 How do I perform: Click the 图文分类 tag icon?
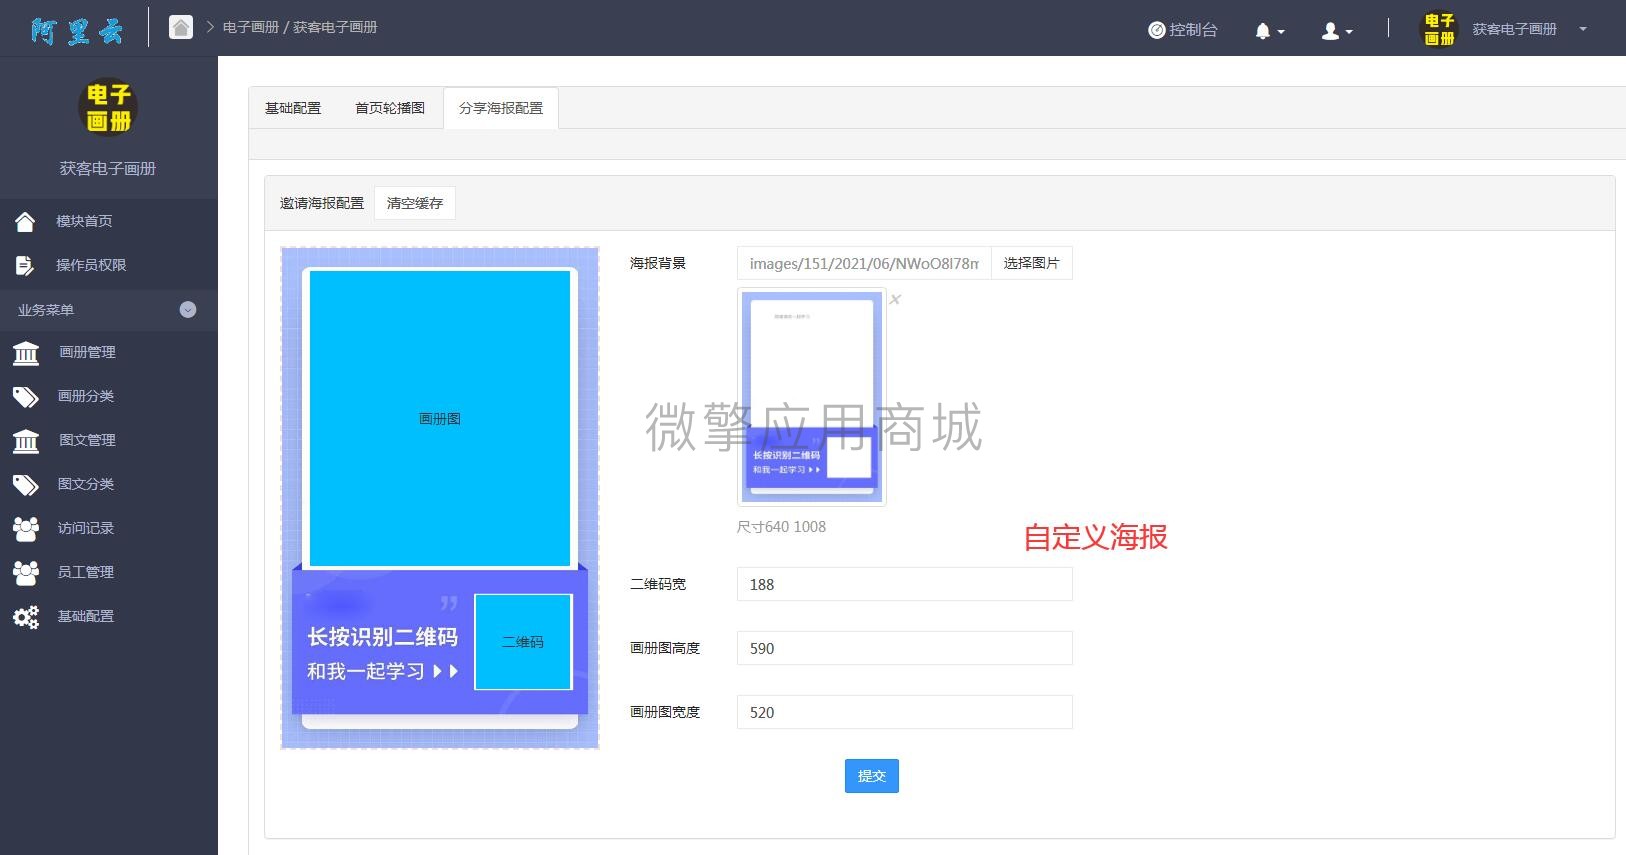click(26, 485)
